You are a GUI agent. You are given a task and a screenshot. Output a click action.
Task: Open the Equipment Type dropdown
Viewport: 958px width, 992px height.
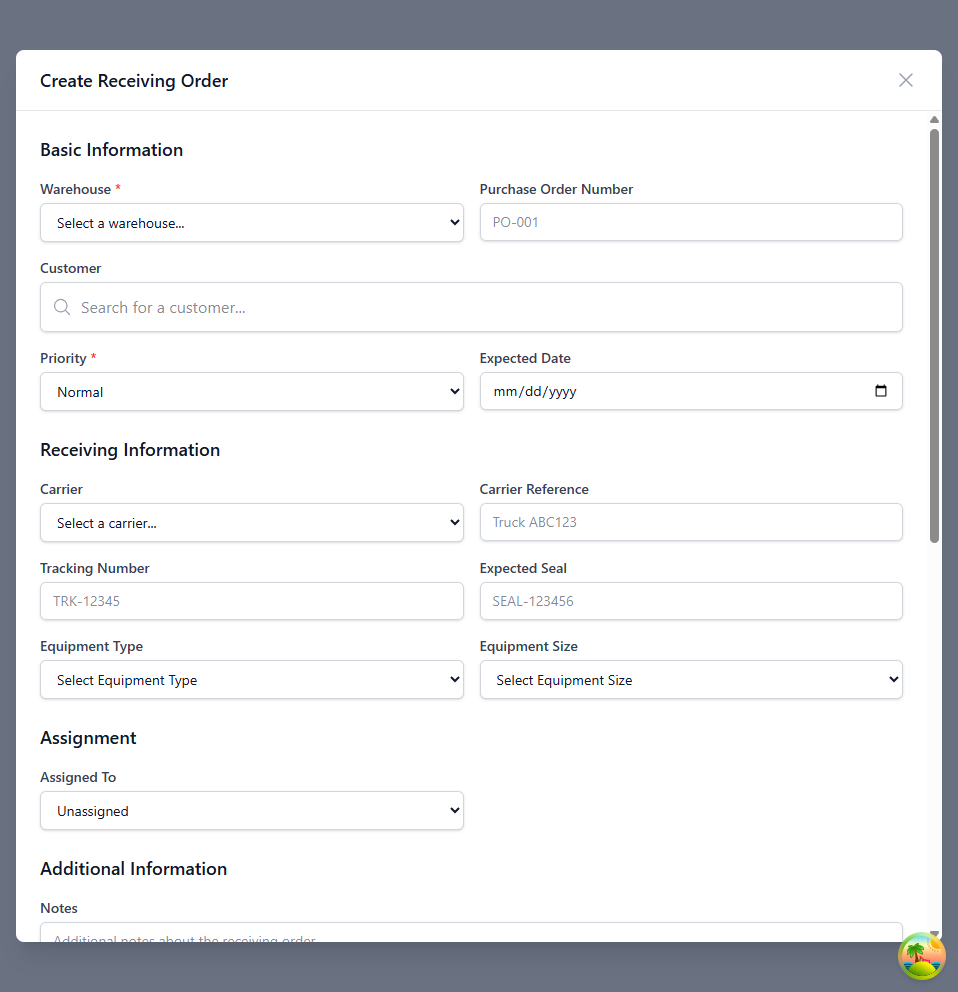click(x=251, y=679)
